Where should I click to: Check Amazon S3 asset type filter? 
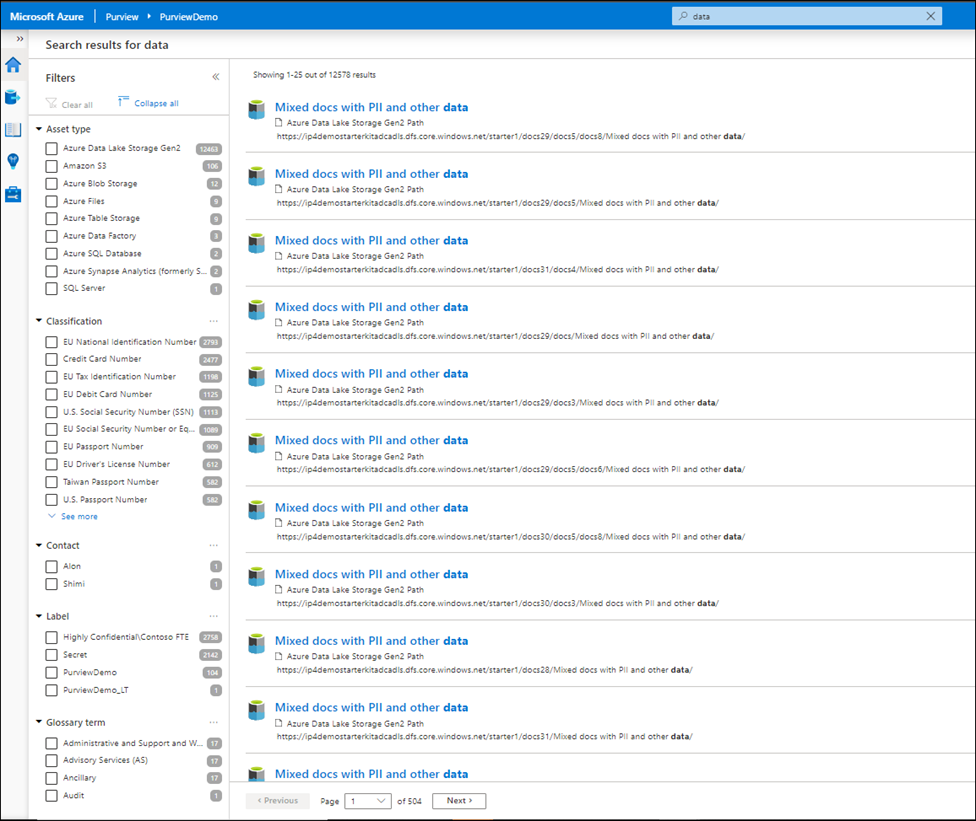point(52,166)
